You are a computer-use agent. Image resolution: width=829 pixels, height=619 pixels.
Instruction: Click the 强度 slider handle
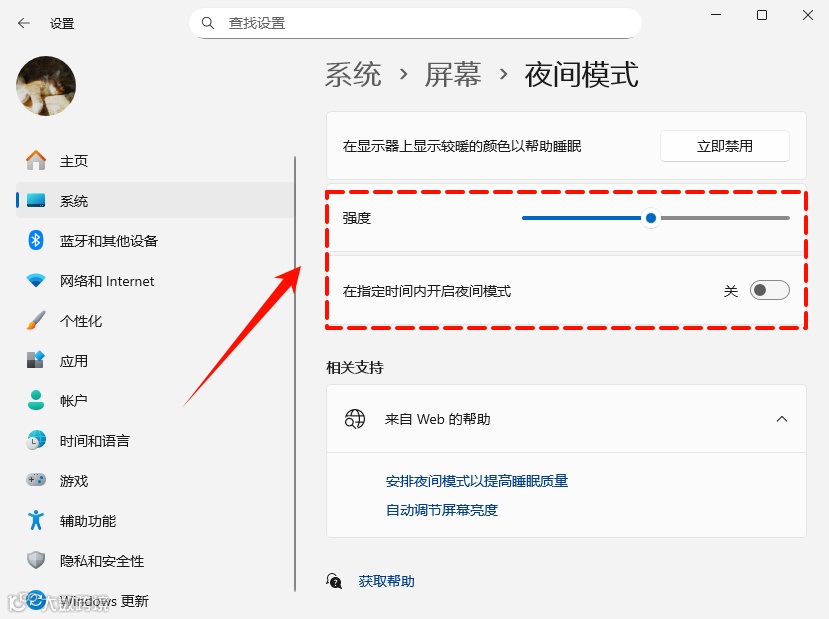tap(651, 218)
